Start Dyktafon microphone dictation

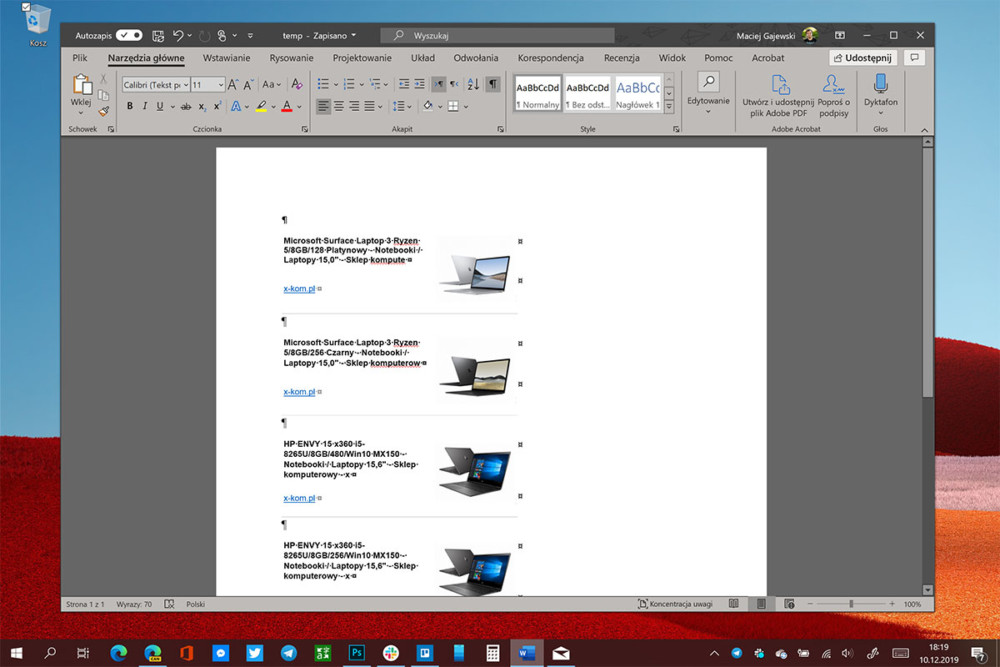880,94
